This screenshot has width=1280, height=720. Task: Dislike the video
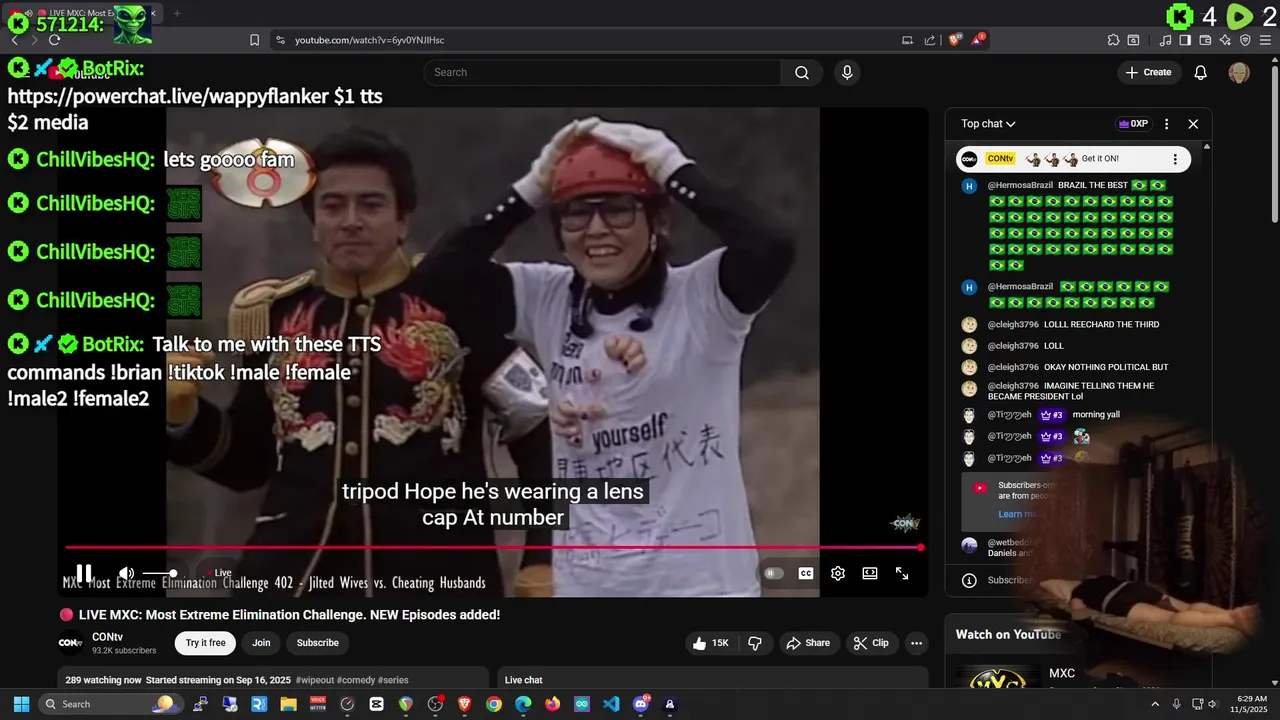pos(756,643)
